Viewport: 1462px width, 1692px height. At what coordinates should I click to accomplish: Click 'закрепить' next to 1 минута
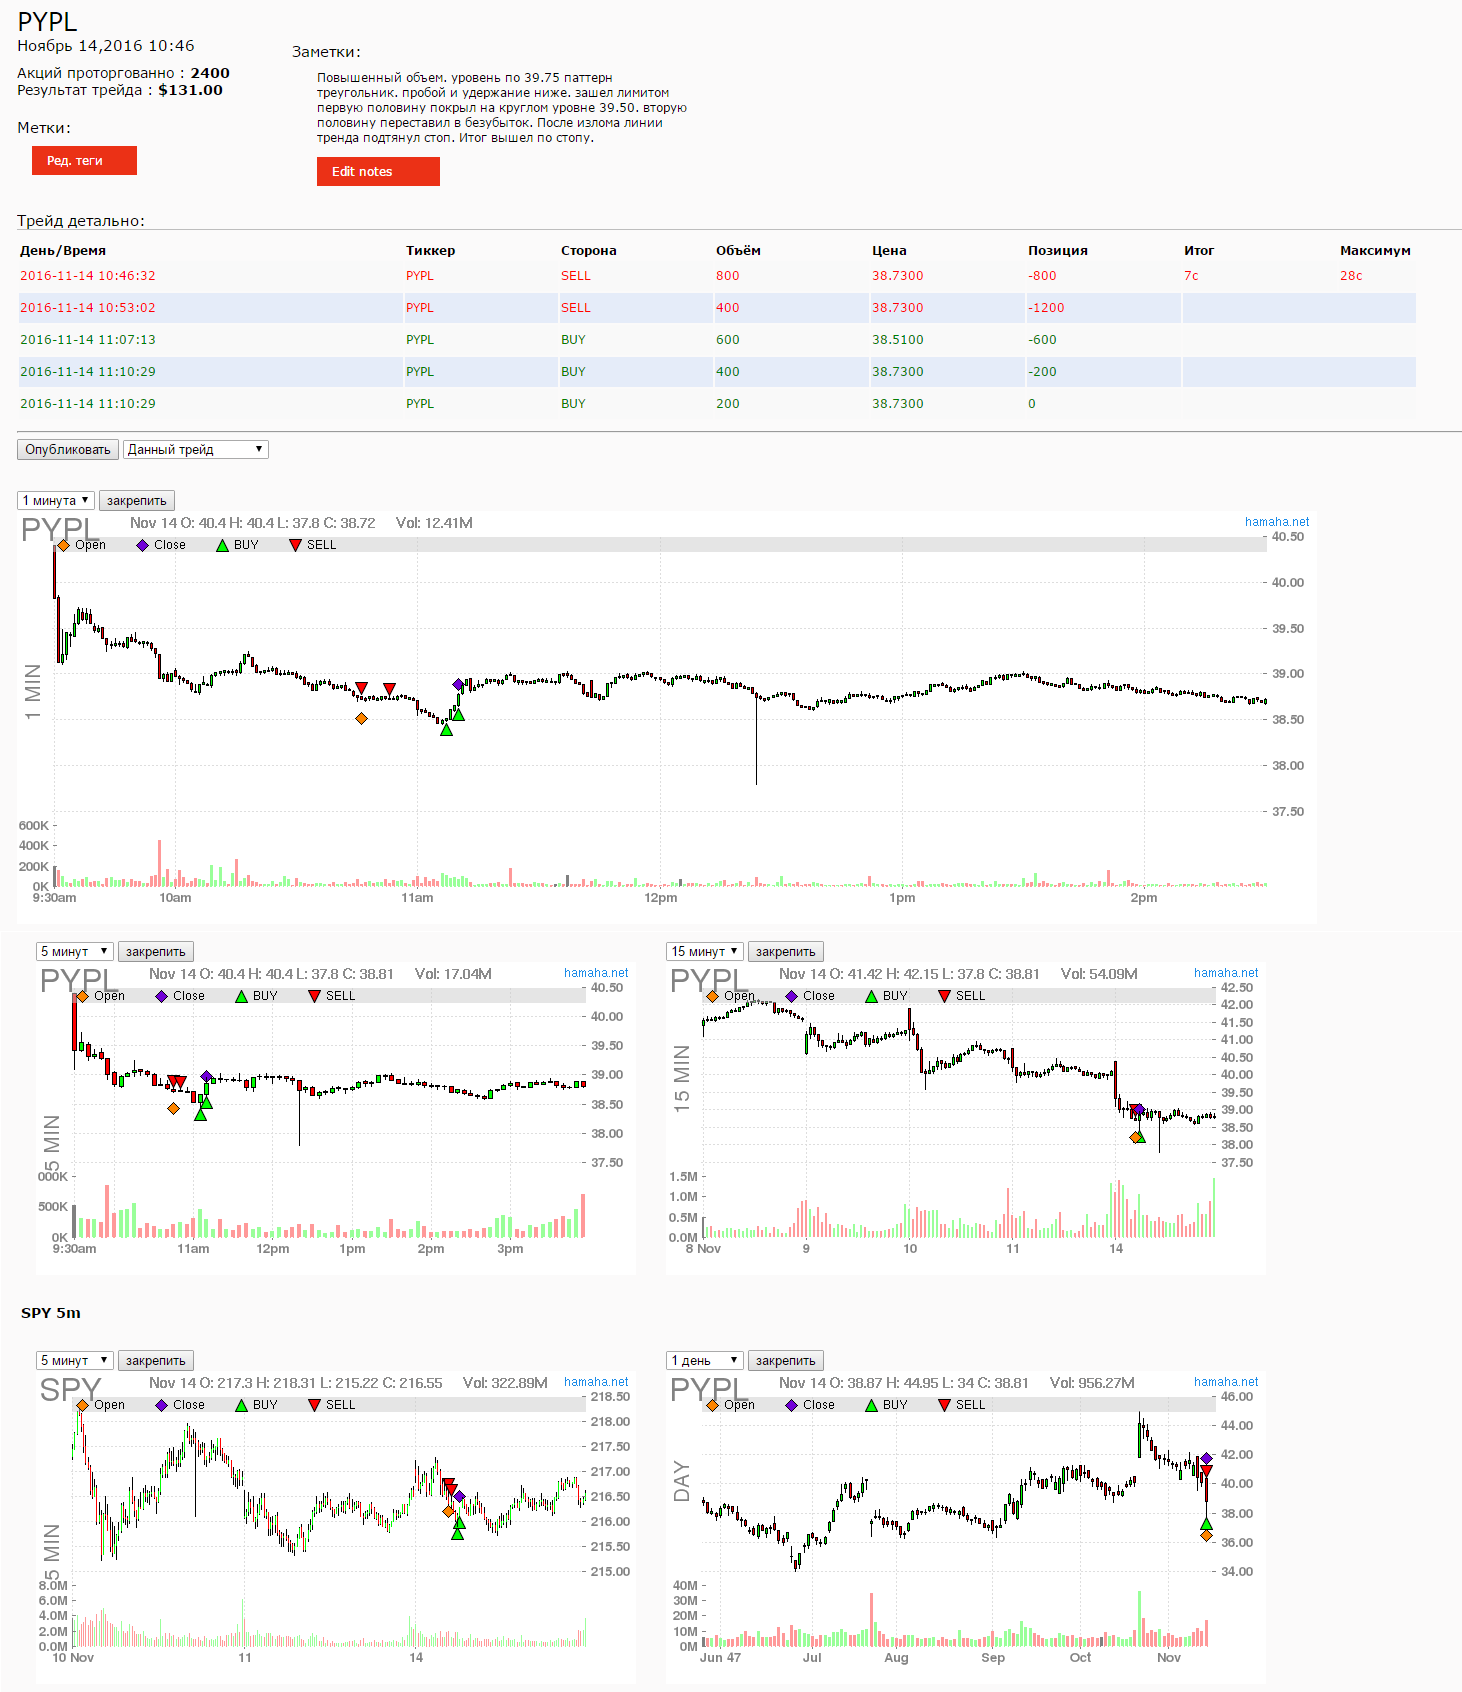[x=137, y=501]
